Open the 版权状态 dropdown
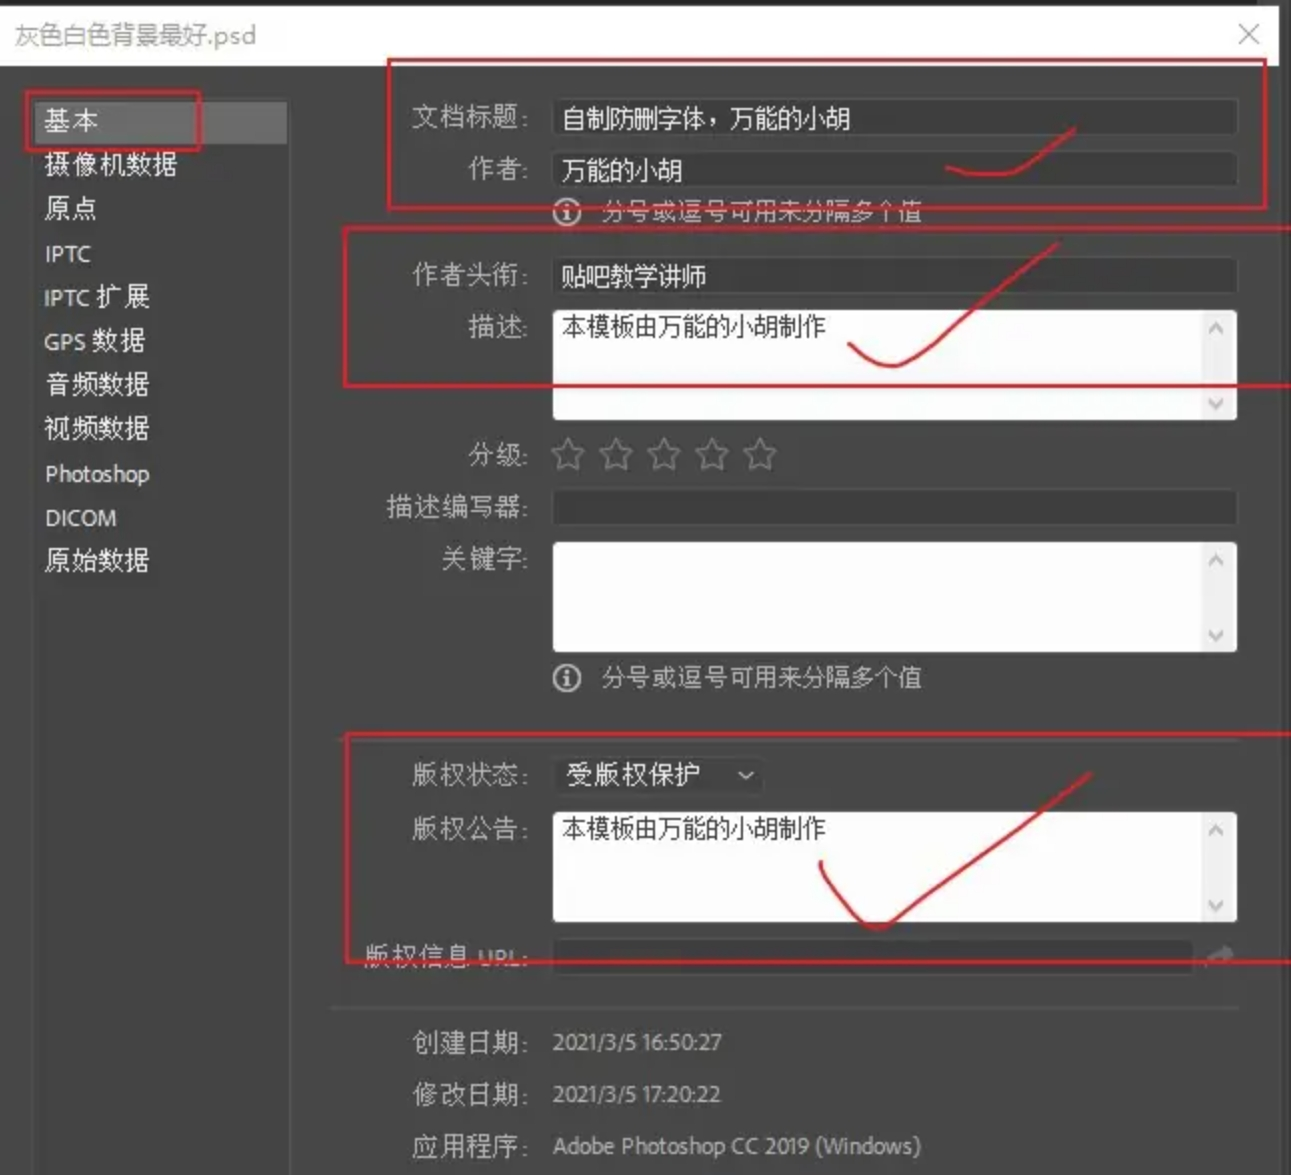1291x1175 pixels. coord(658,775)
